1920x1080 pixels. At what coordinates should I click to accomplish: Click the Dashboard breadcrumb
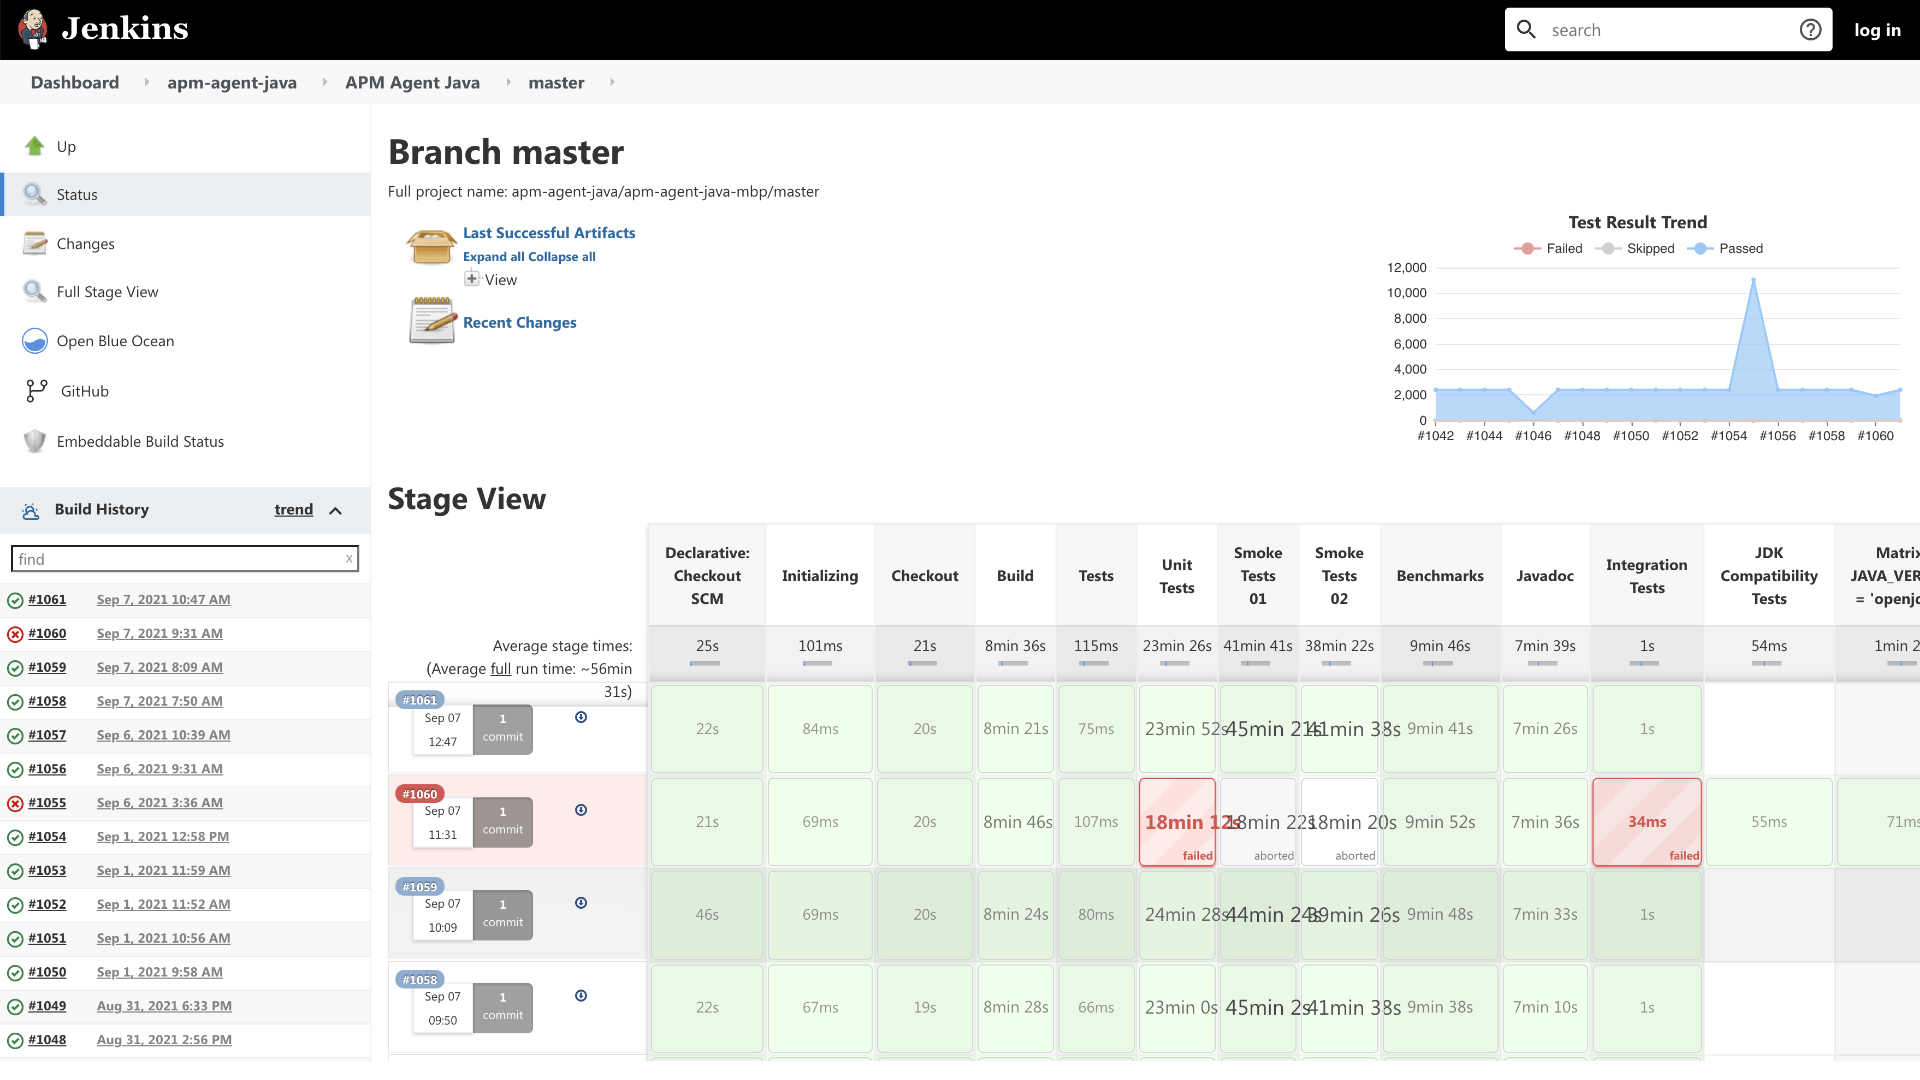click(75, 82)
